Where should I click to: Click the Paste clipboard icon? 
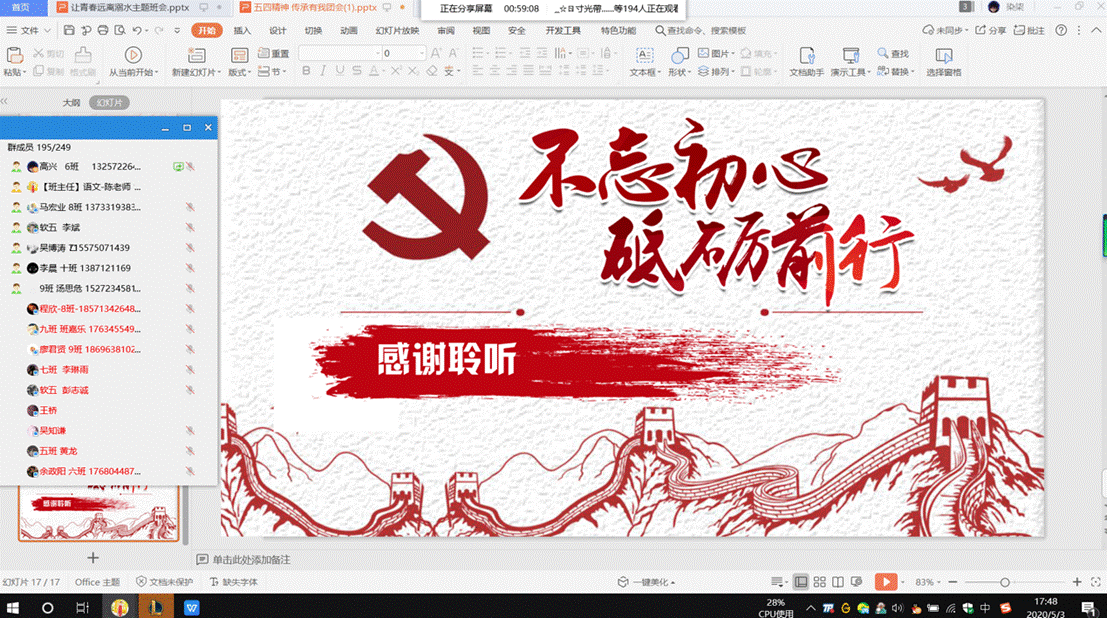14,55
